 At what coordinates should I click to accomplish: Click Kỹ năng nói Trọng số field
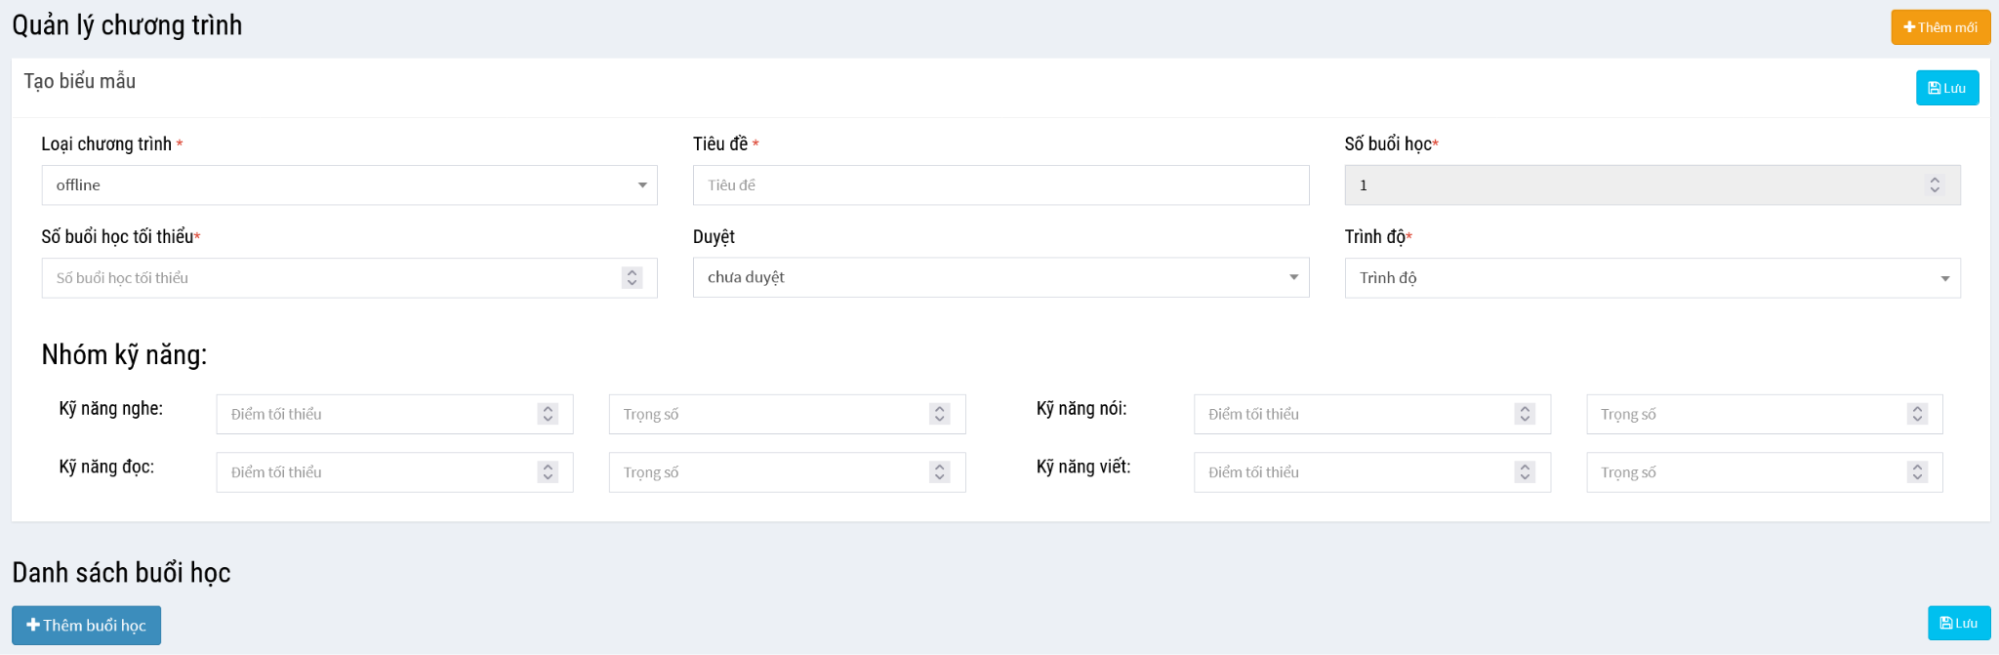click(1745, 414)
